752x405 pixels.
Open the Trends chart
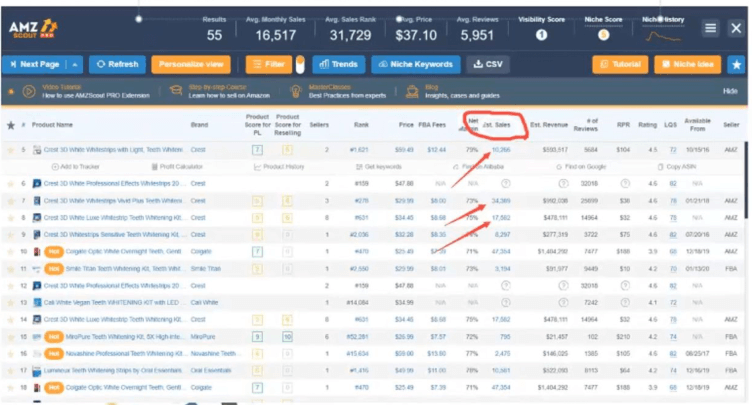(x=337, y=64)
